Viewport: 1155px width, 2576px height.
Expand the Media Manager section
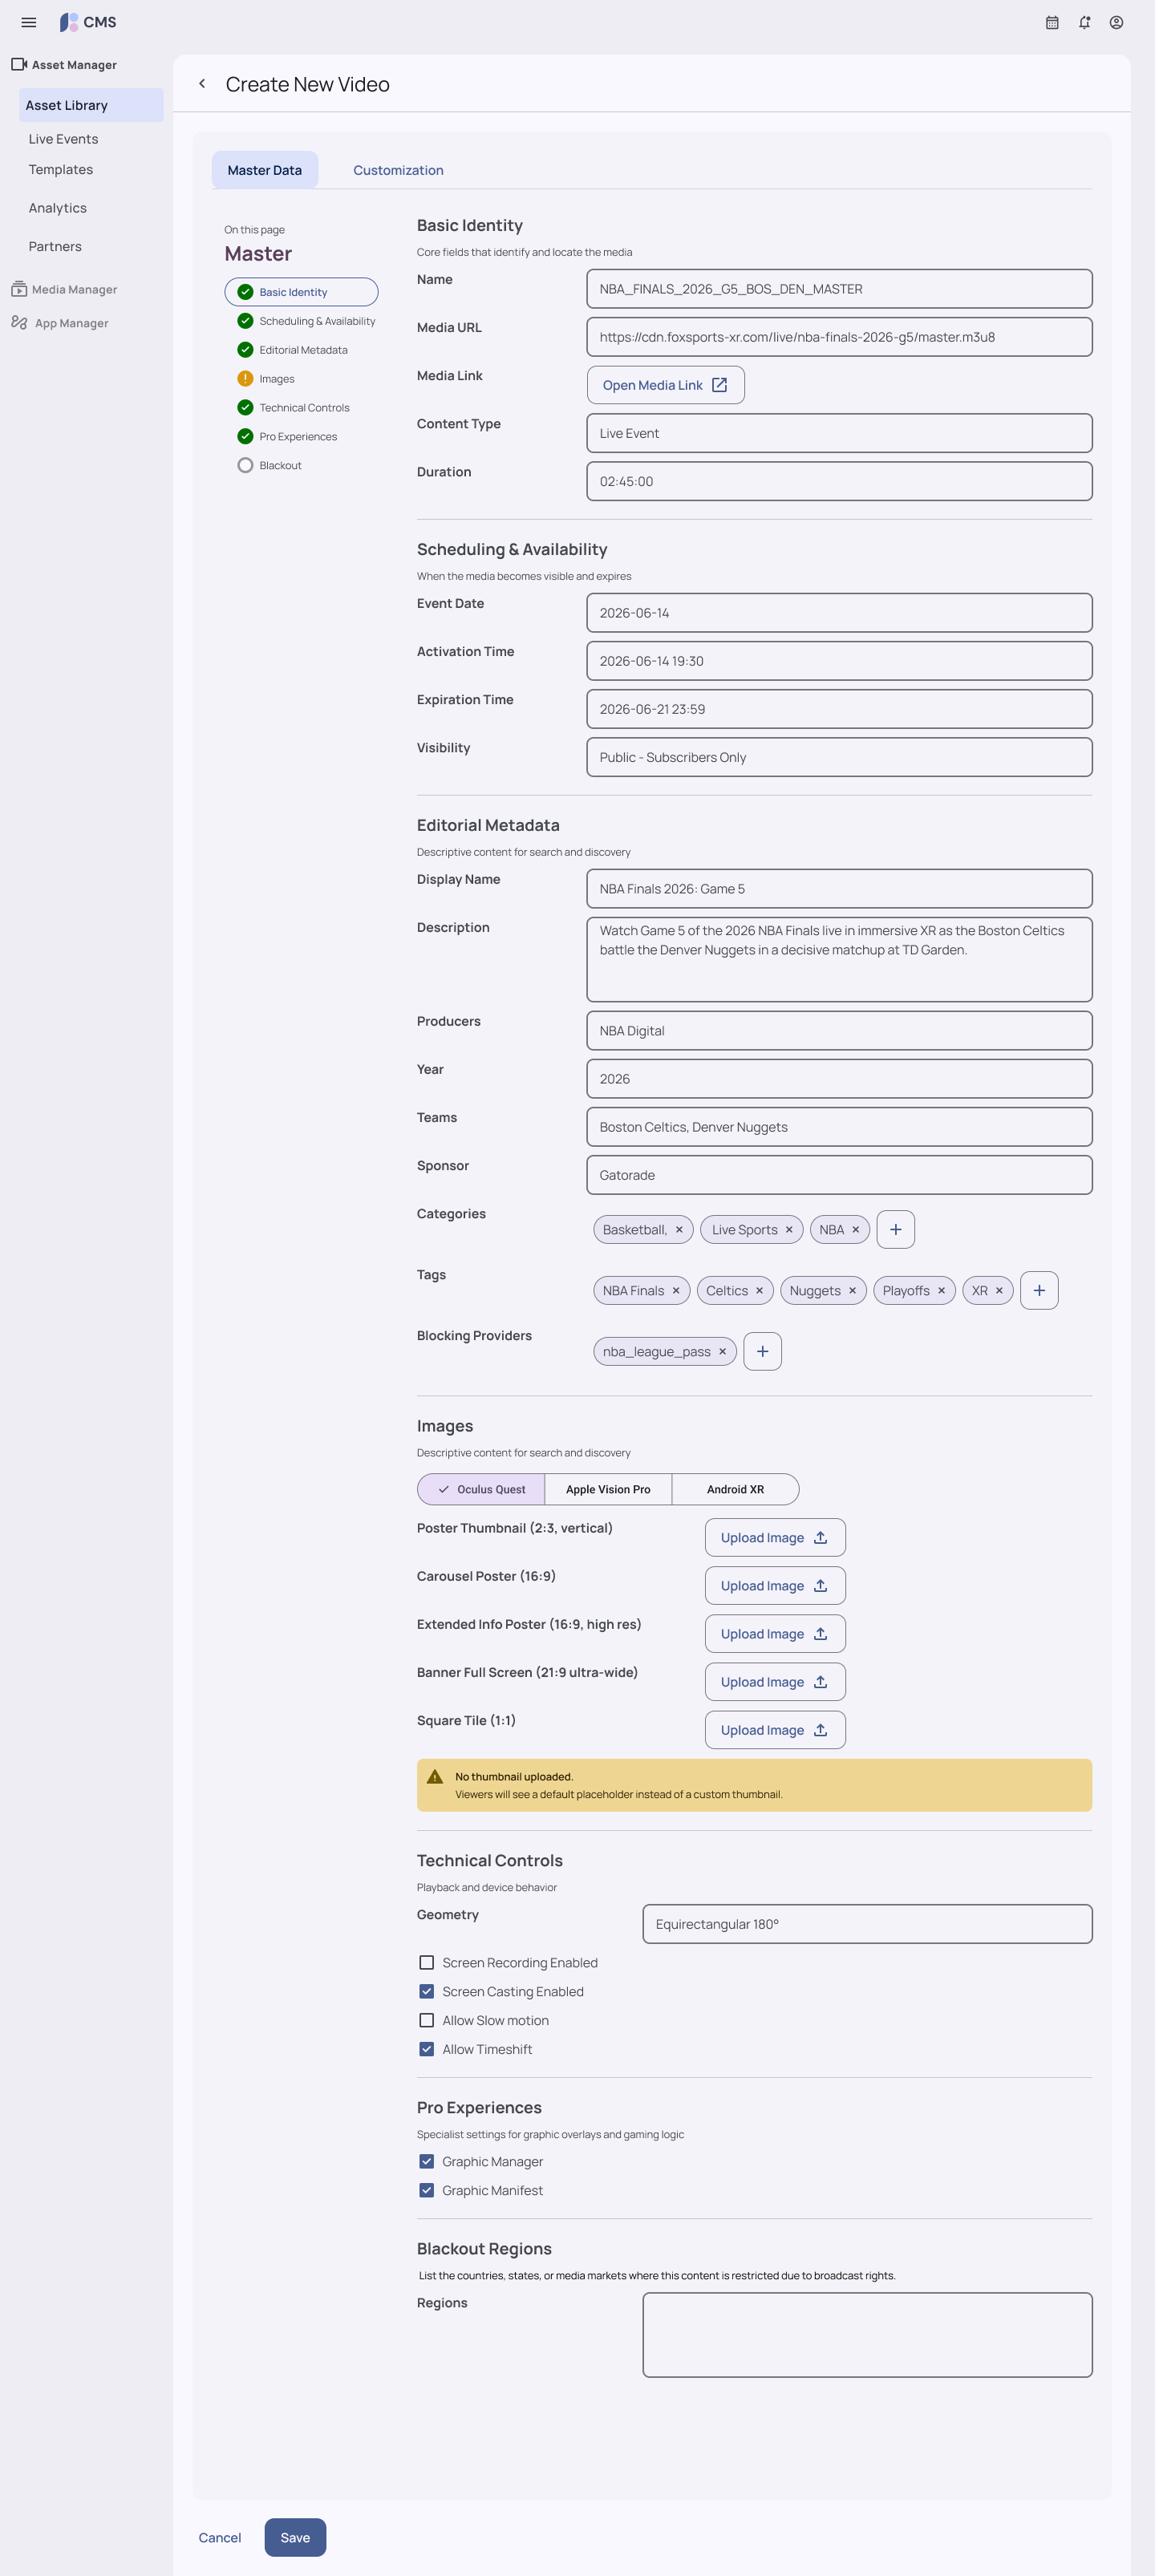click(x=64, y=289)
